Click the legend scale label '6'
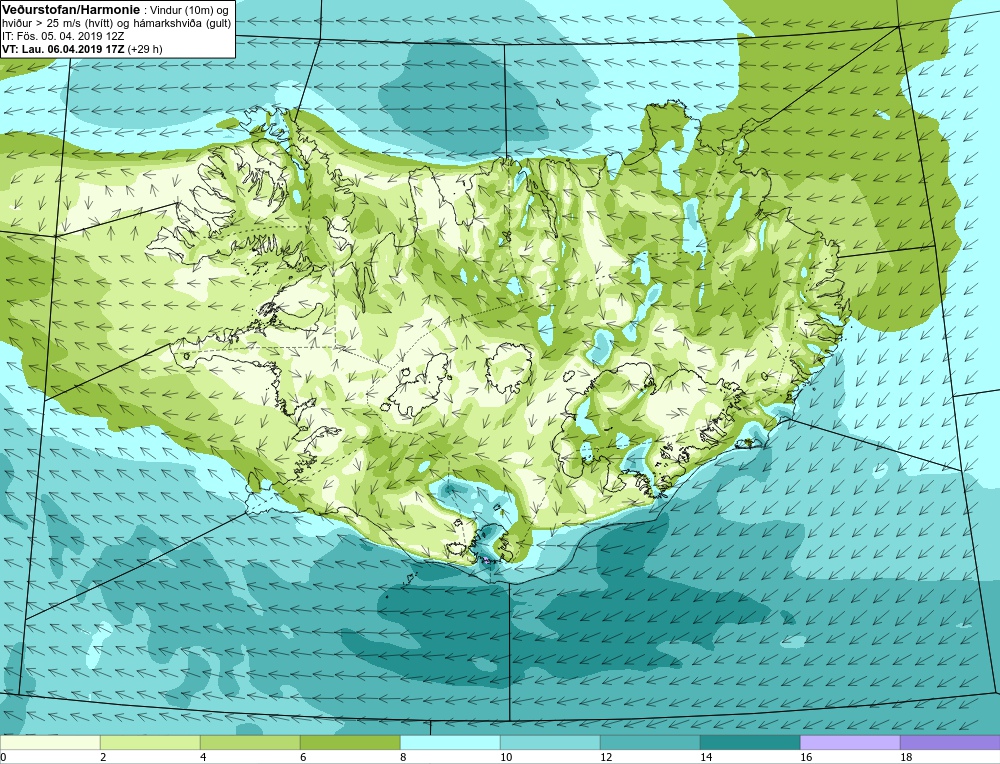This screenshot has width=1000, height=764. pyautogui.click(x=304, y=757)
